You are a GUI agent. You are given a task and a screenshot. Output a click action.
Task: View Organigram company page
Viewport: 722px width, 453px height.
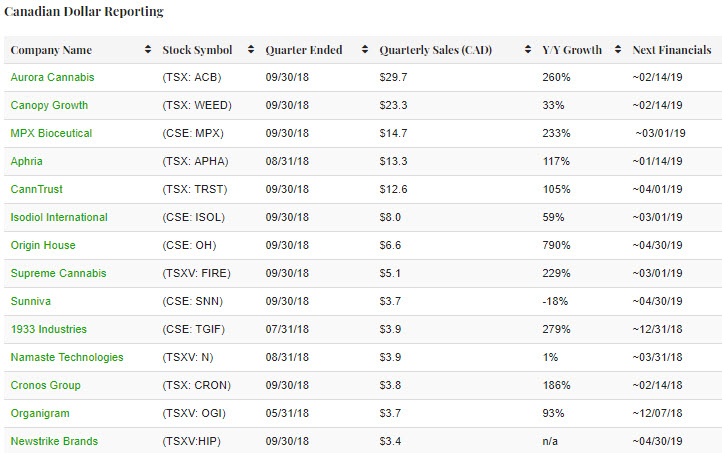coord(39,414)
